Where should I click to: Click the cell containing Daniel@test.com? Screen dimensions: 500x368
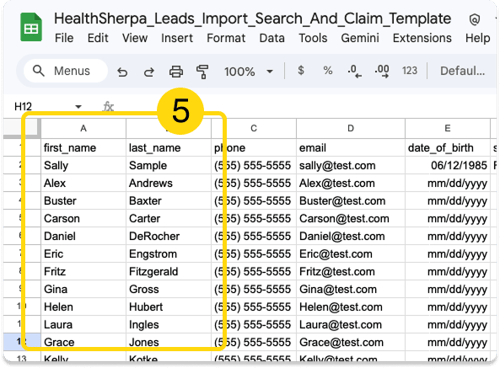click(351, 236)
